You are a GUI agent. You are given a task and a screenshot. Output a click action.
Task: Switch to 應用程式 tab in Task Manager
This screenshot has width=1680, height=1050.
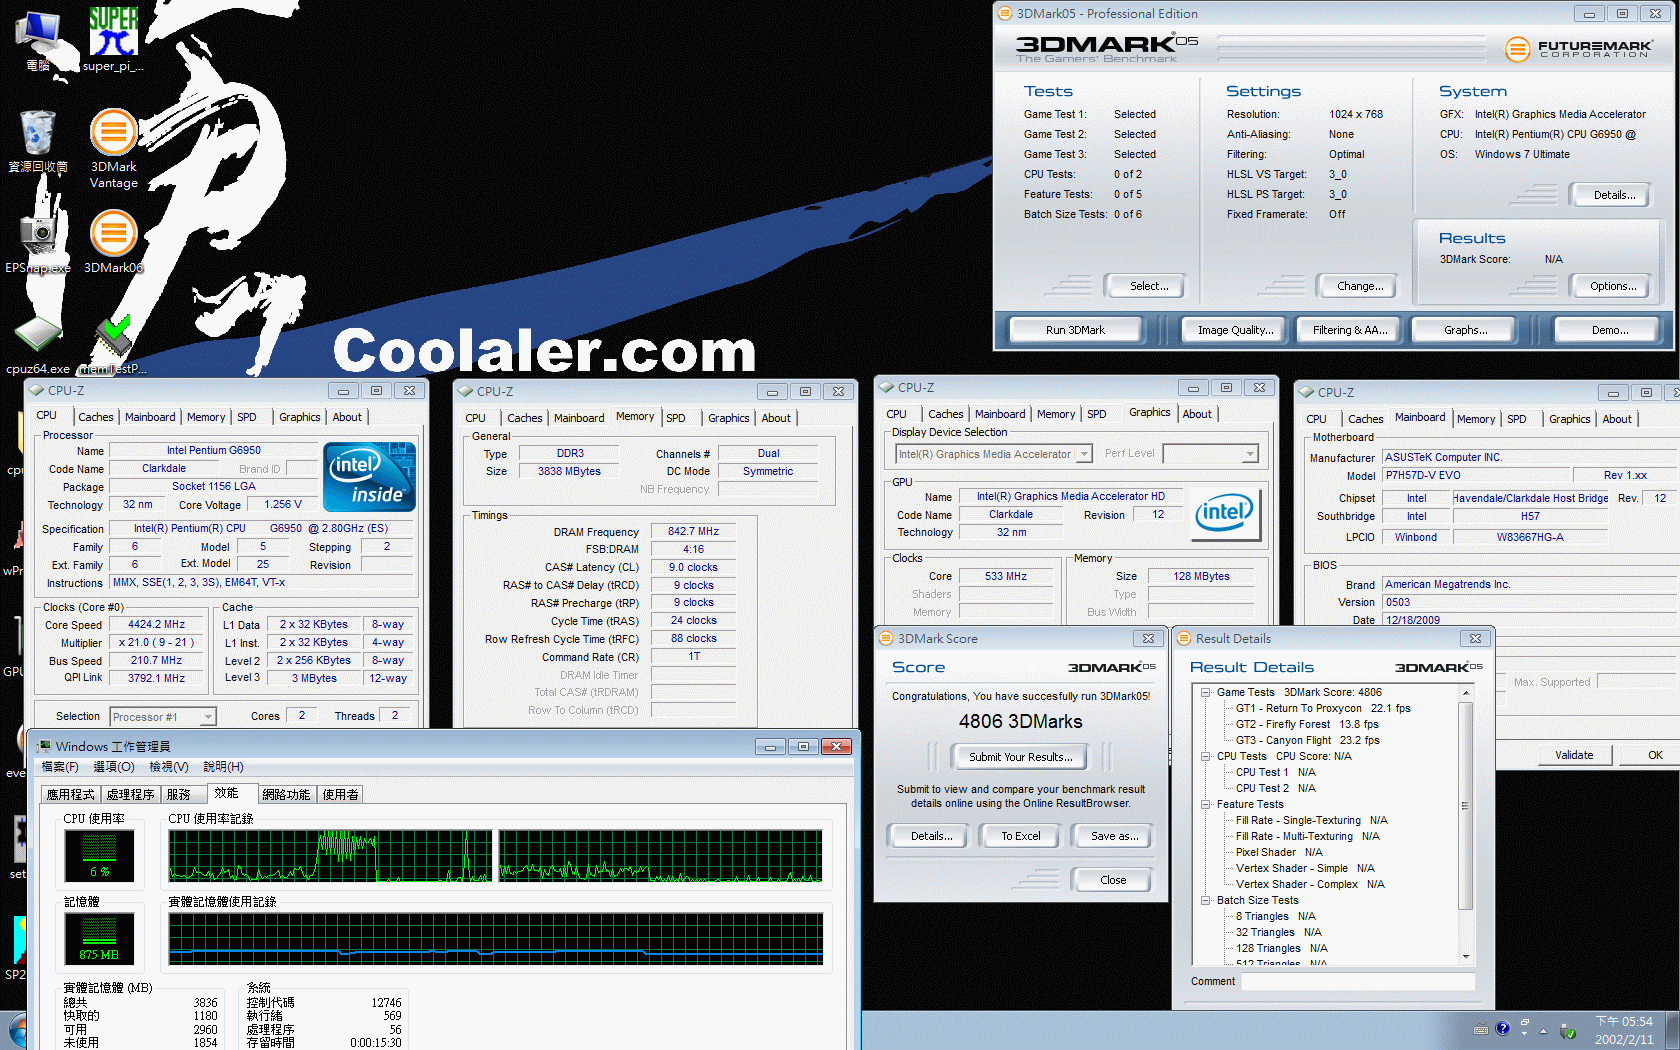tap(70, 795)
